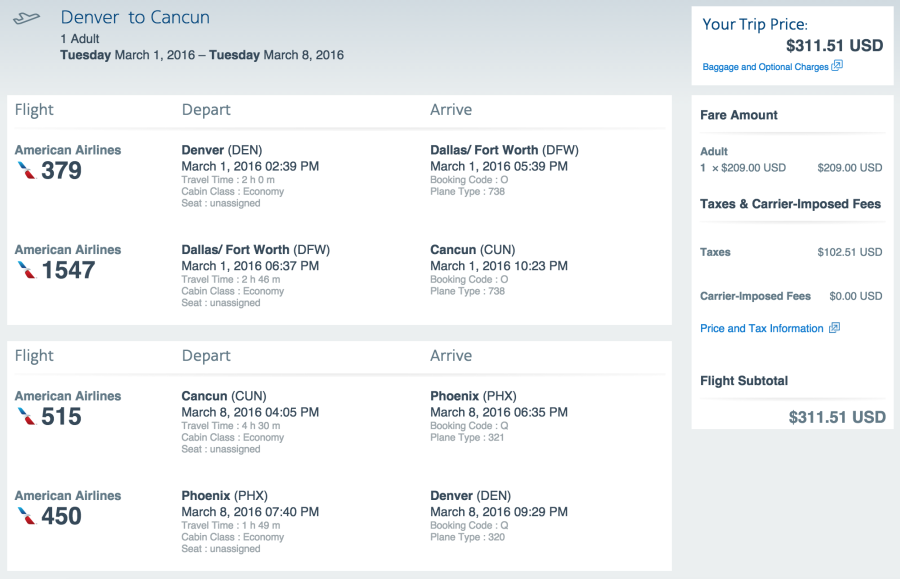
Task: Click the Cancun (CUN) arrival of flight 1547
Action: point(472,250)
